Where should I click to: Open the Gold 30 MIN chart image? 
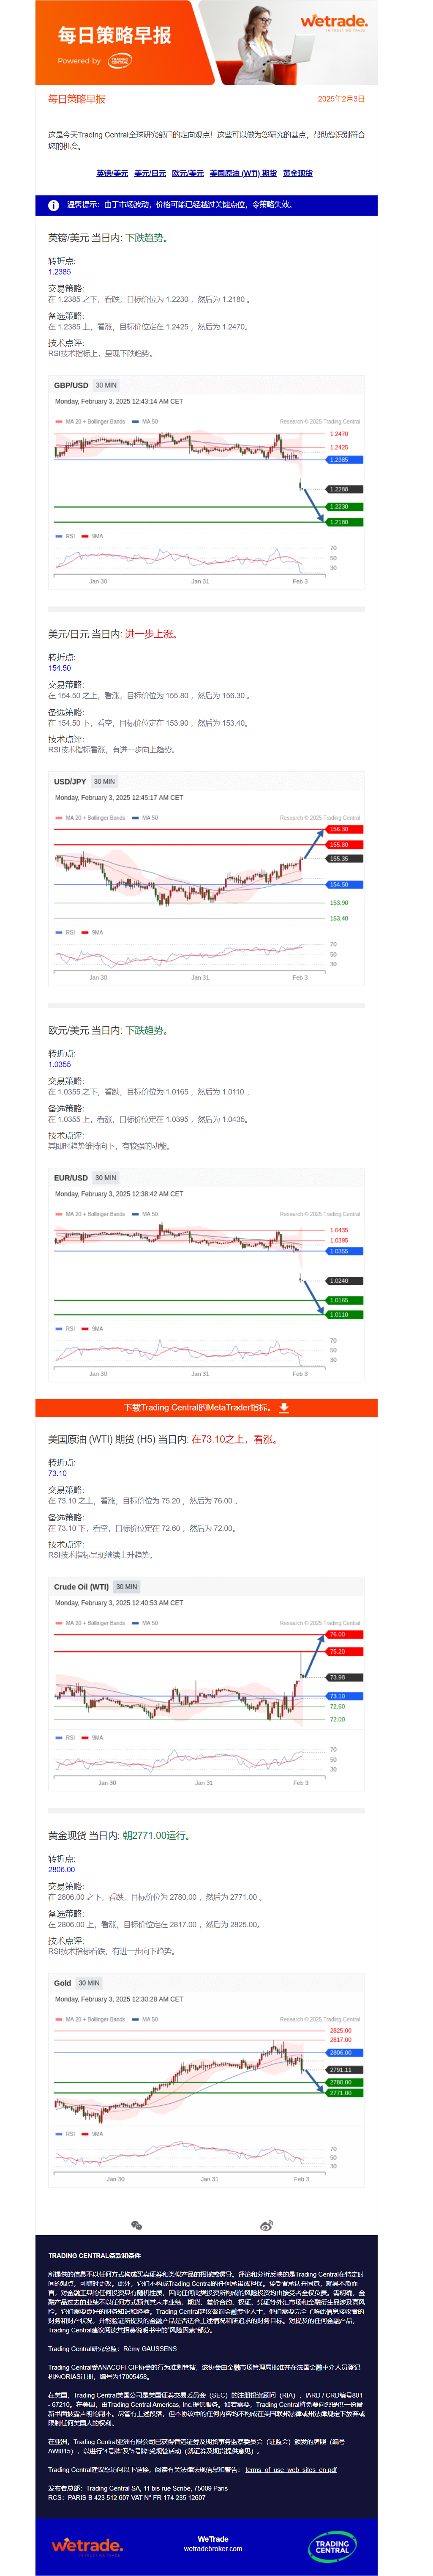(x=206, y=2080)
